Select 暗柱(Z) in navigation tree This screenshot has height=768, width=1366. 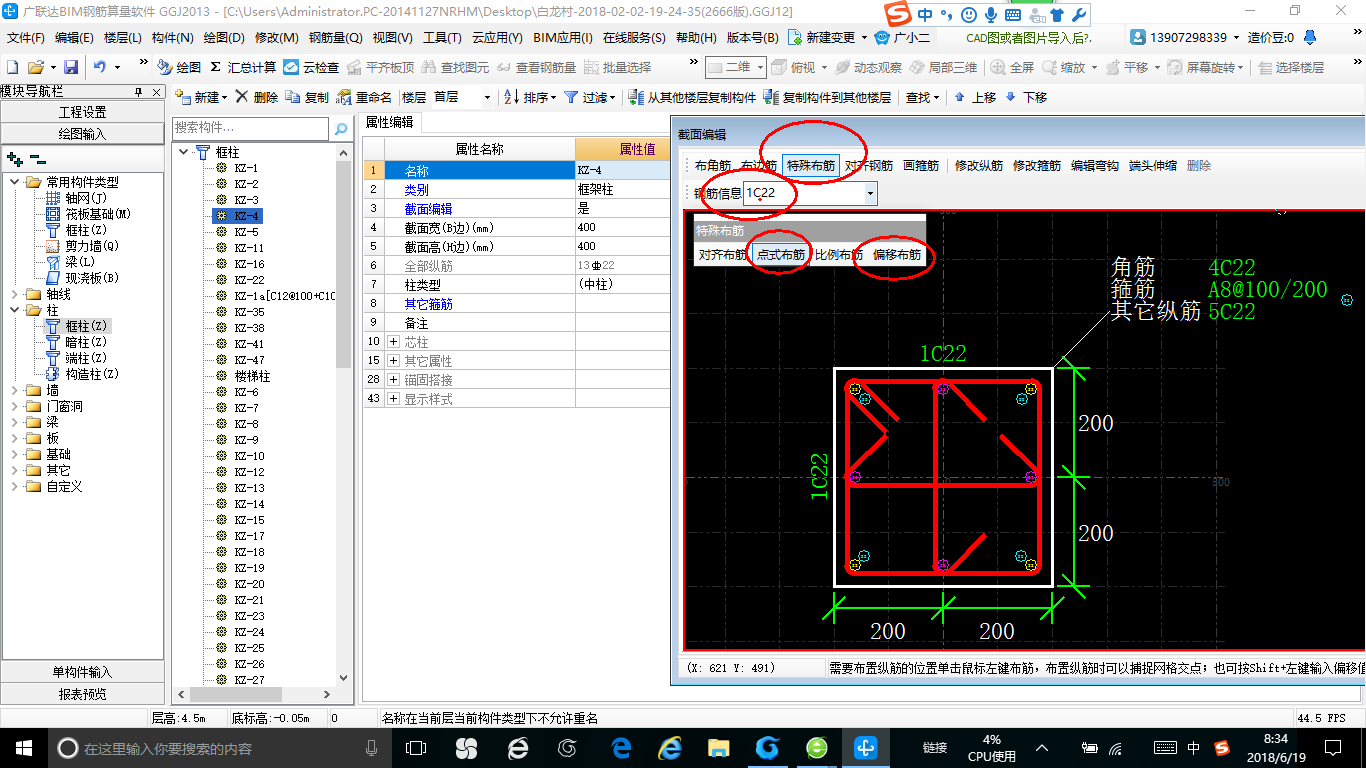pyautogui.click(x=85, y=342)
